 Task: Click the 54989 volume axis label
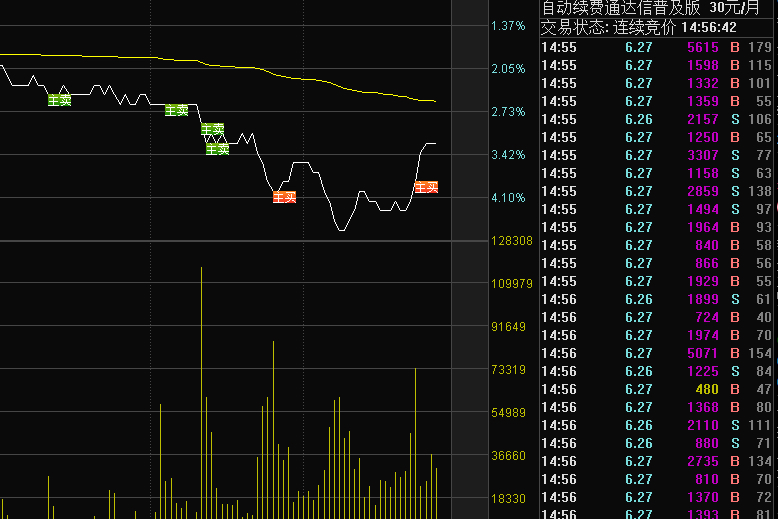point(508,412)
